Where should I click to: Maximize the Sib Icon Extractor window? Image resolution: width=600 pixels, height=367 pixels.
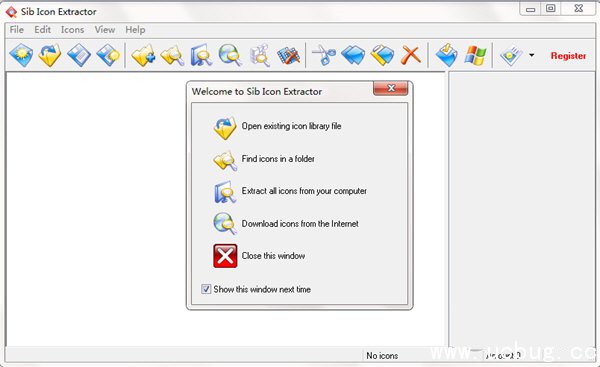coord(551,8)
